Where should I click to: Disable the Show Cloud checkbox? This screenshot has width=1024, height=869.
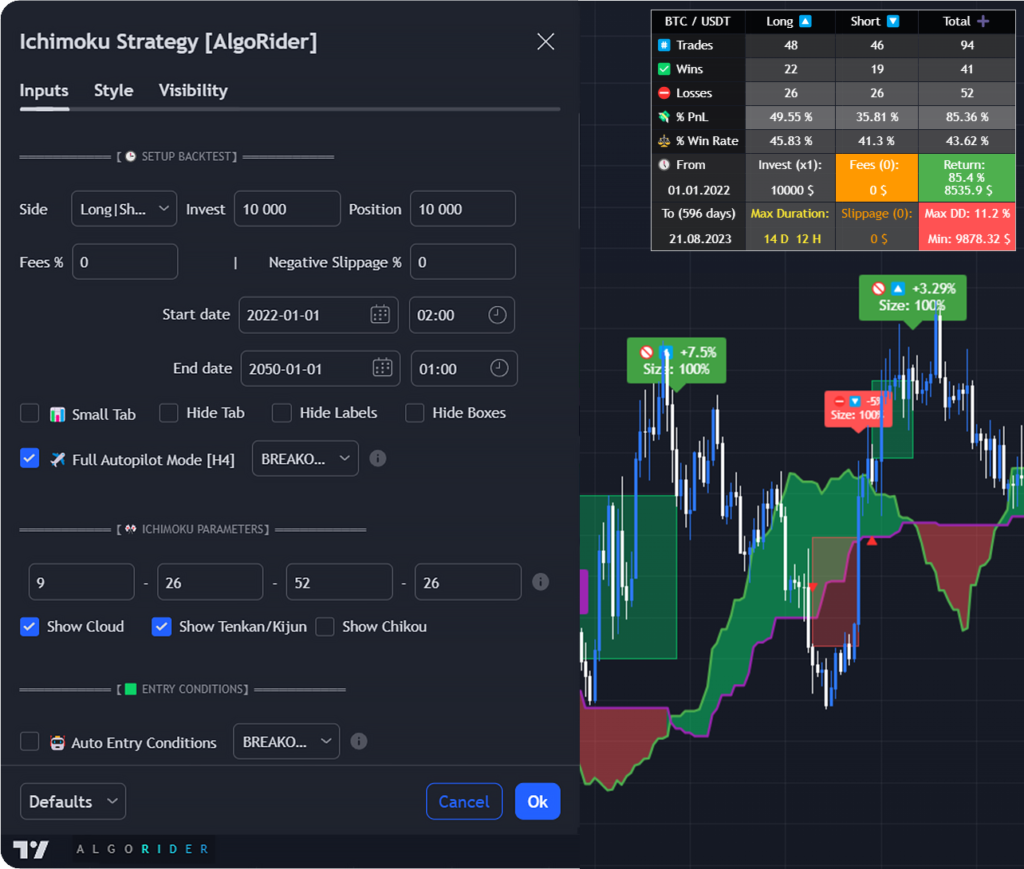point(29,626)
